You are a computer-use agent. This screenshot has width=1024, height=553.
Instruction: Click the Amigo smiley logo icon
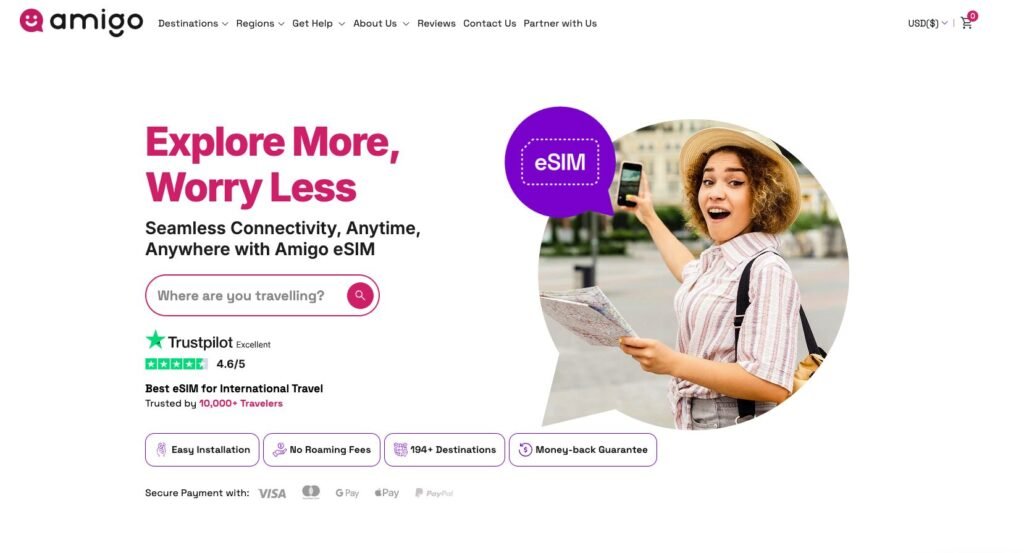(x=31, y=20)
